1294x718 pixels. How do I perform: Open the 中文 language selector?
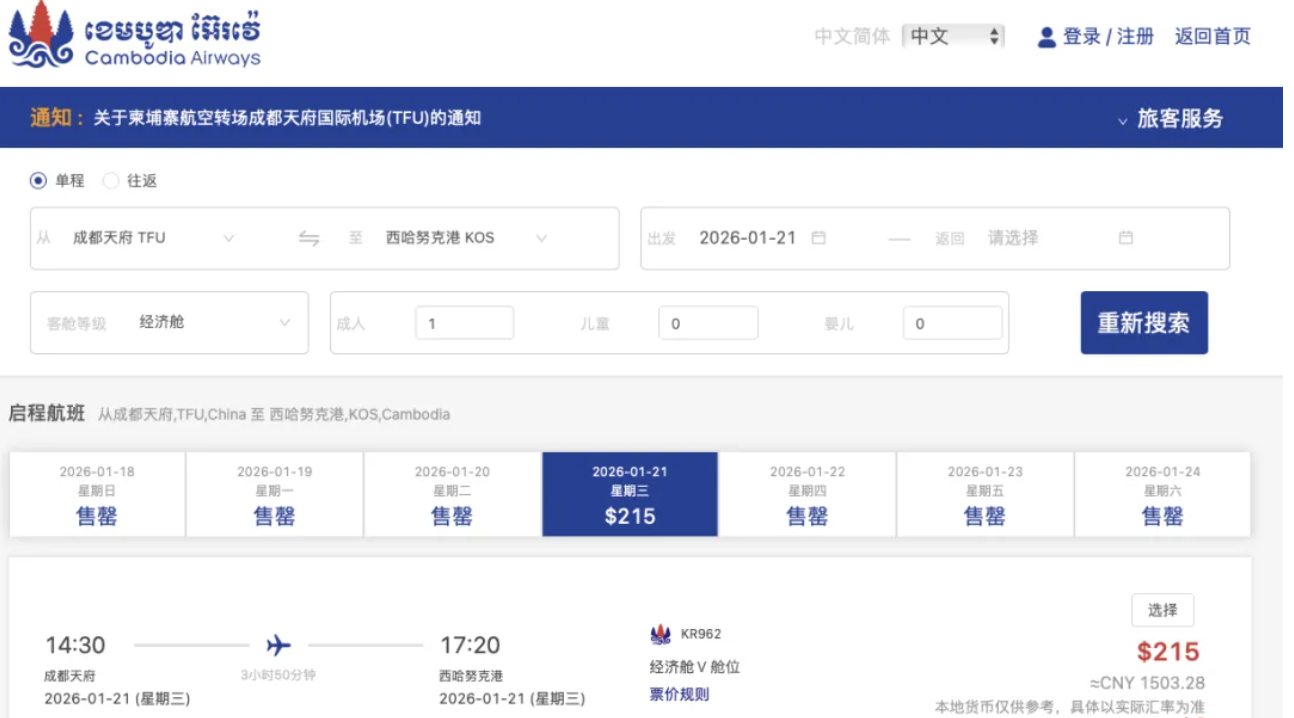[x=952, y=37]
